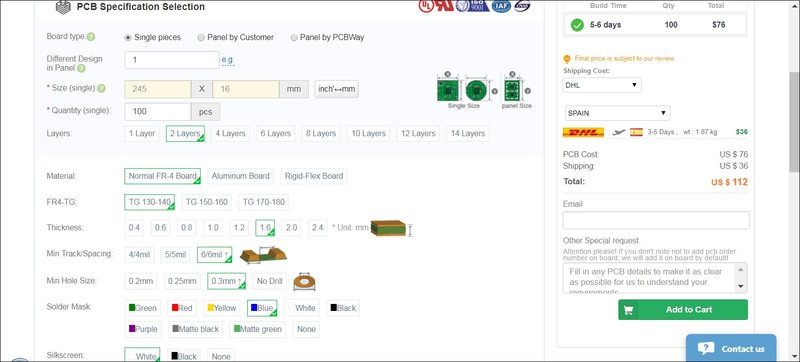Select the Panel by Customer radio button
Screen dimensions: 800x362
202,37
